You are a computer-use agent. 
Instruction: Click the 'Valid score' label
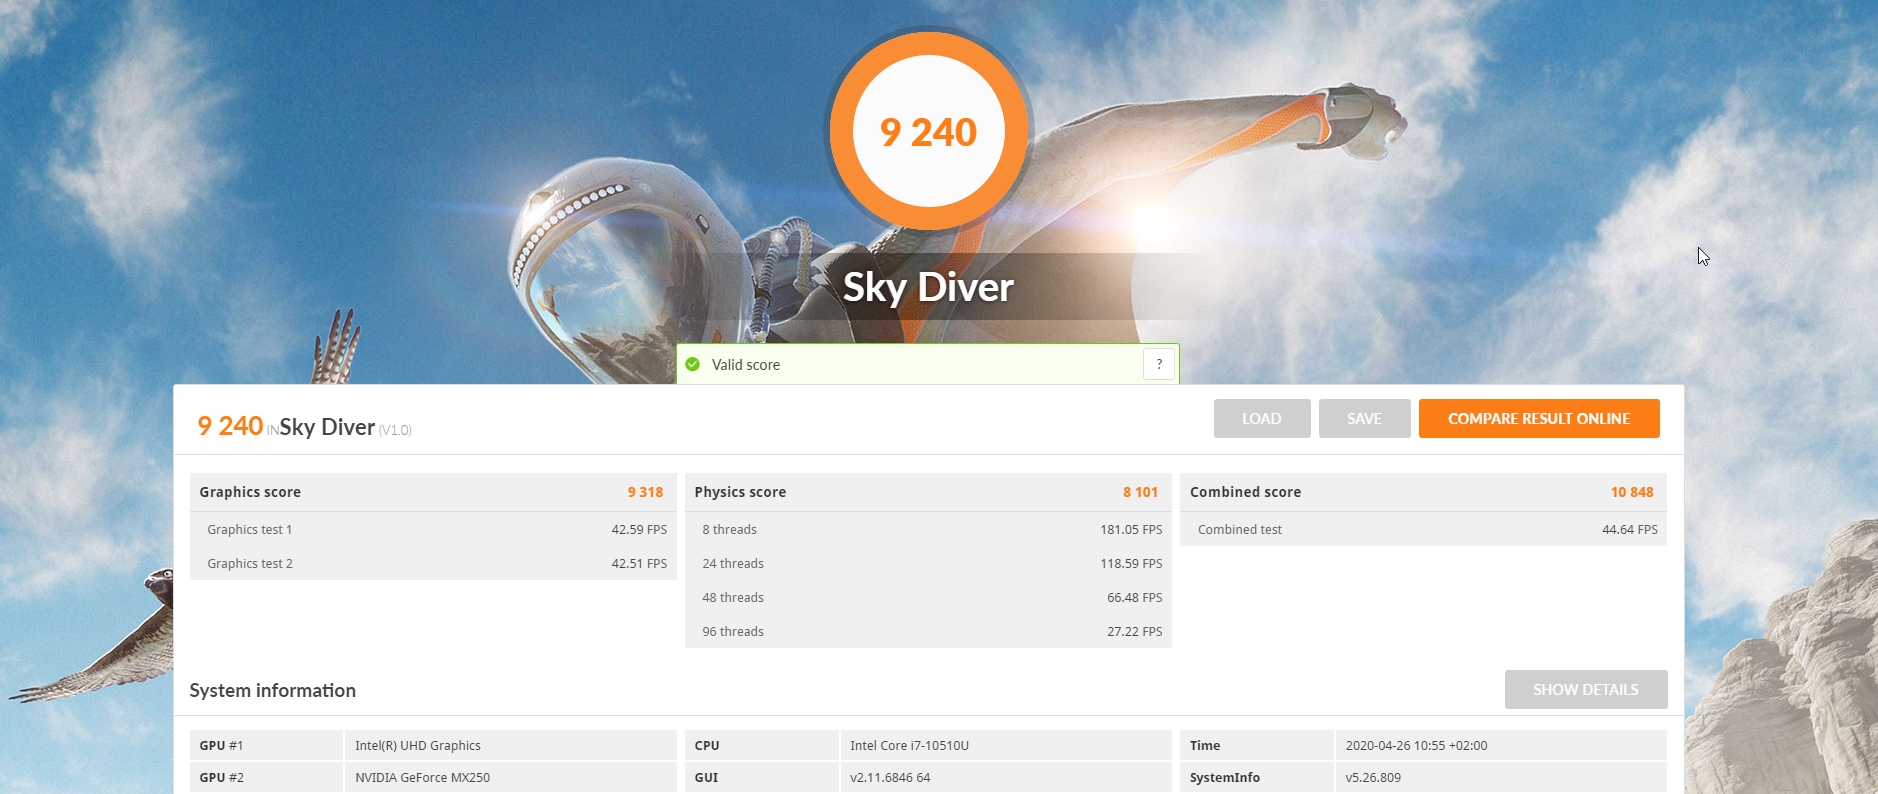coord(746,365)
